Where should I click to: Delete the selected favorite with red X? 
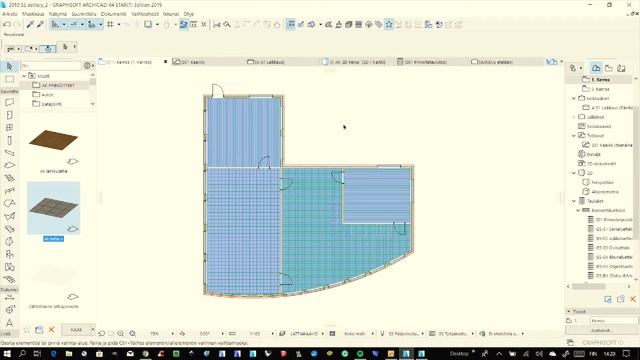[x=51, y=329]
